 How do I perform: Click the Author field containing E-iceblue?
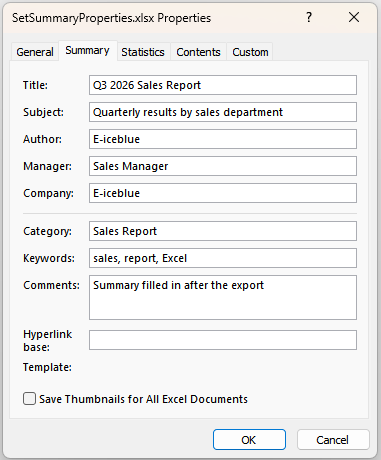coord(223,139)
